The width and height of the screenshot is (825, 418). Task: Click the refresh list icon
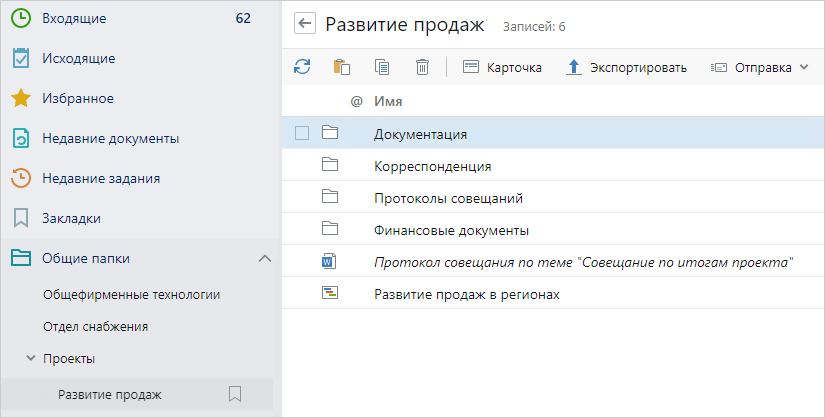(x=302, y=67)
